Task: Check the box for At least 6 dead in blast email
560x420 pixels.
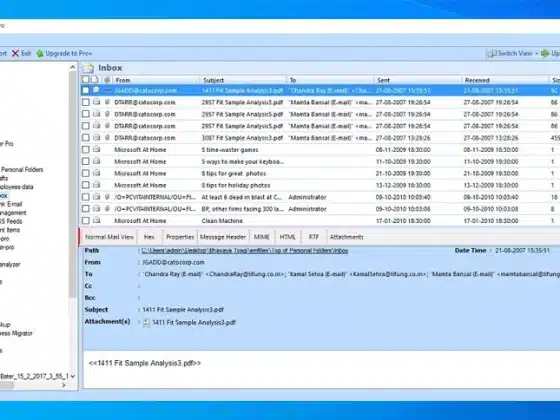Action: 86,197
